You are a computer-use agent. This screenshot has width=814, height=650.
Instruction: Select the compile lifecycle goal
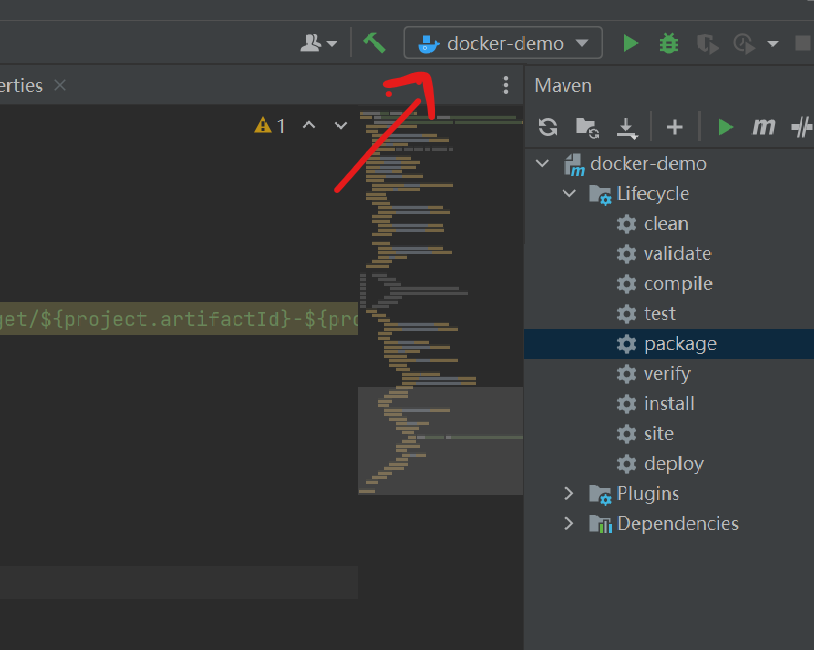(678, 284)
